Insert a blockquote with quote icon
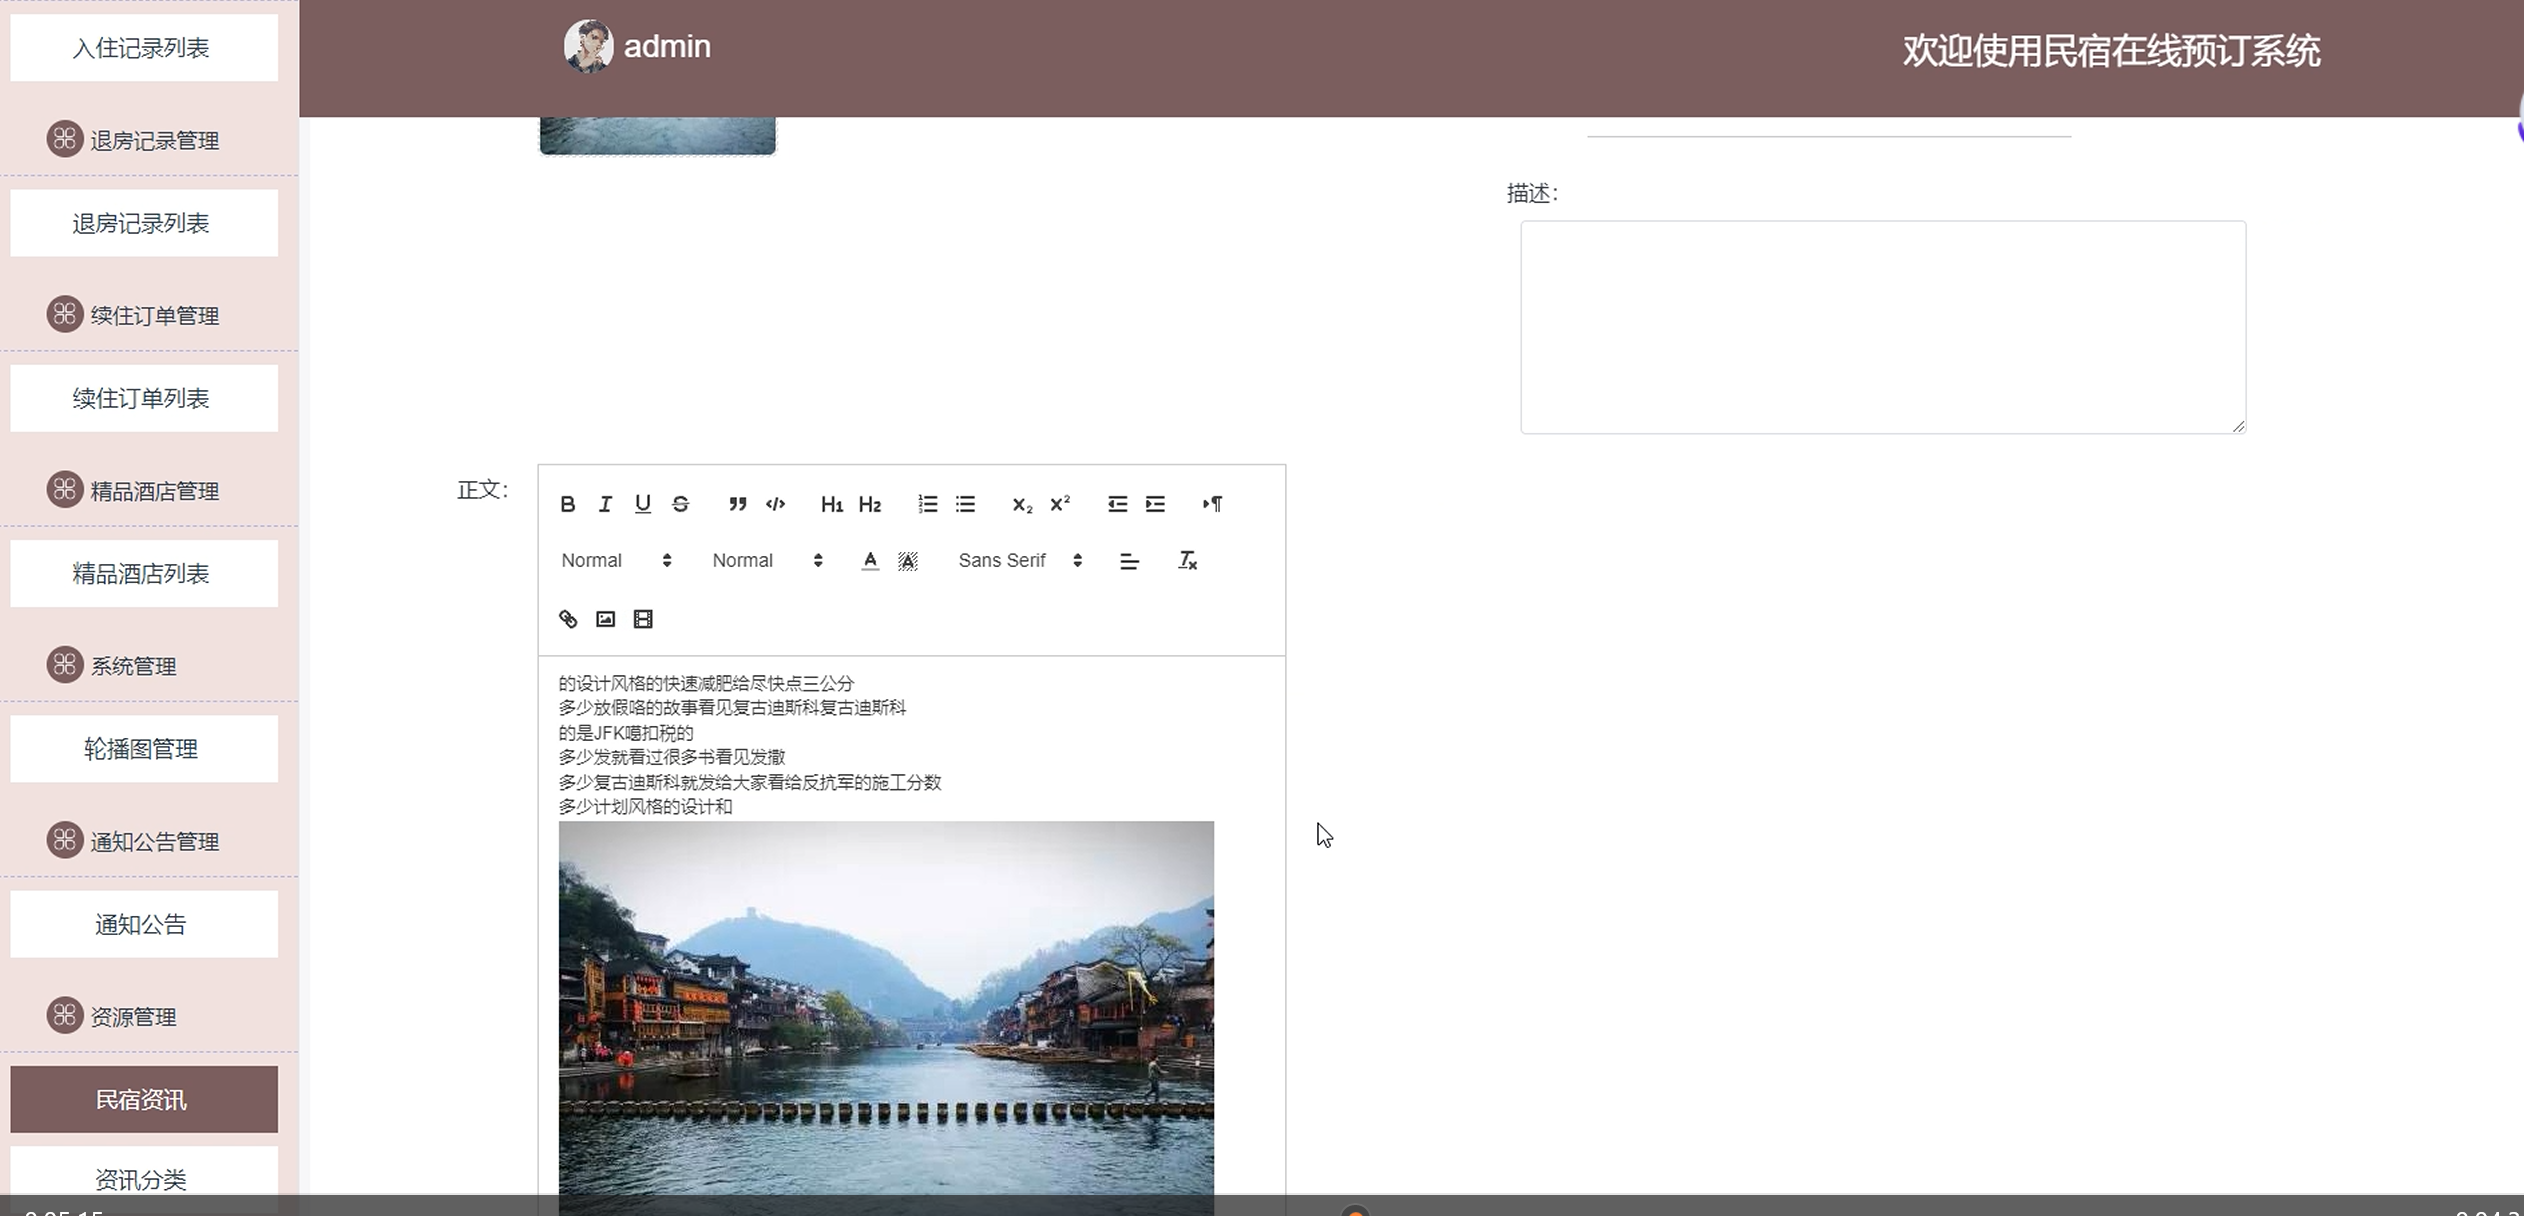 coord(738,504)
